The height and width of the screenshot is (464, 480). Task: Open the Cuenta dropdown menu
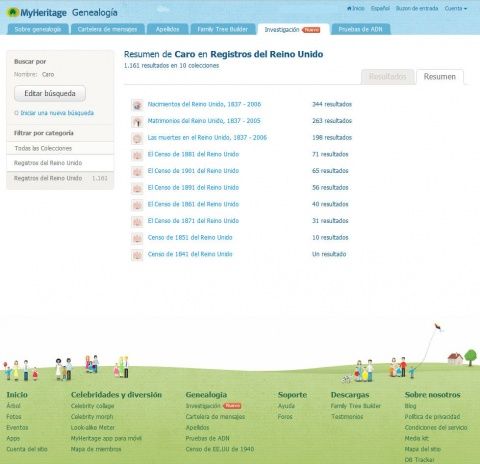pyautogui.click(x=456, y=8)
